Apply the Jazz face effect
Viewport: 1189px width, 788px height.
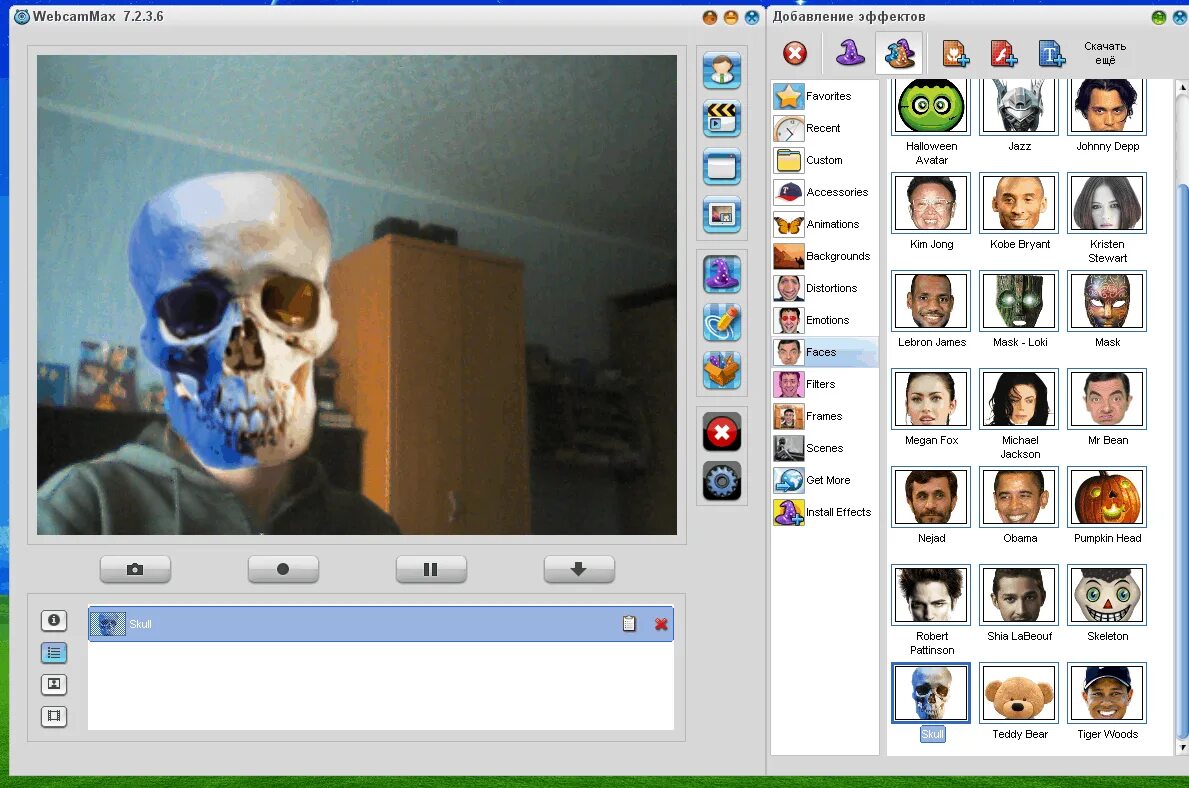click(1019, 107)
